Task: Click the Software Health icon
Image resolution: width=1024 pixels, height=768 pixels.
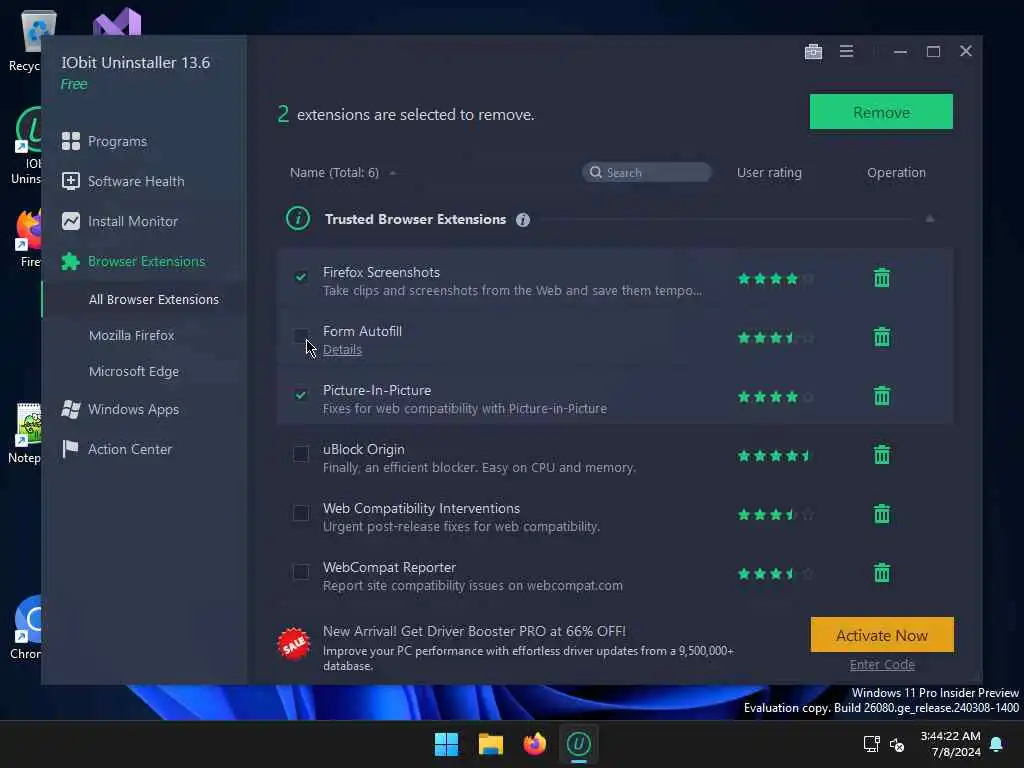Action: [x=71, y=181]
